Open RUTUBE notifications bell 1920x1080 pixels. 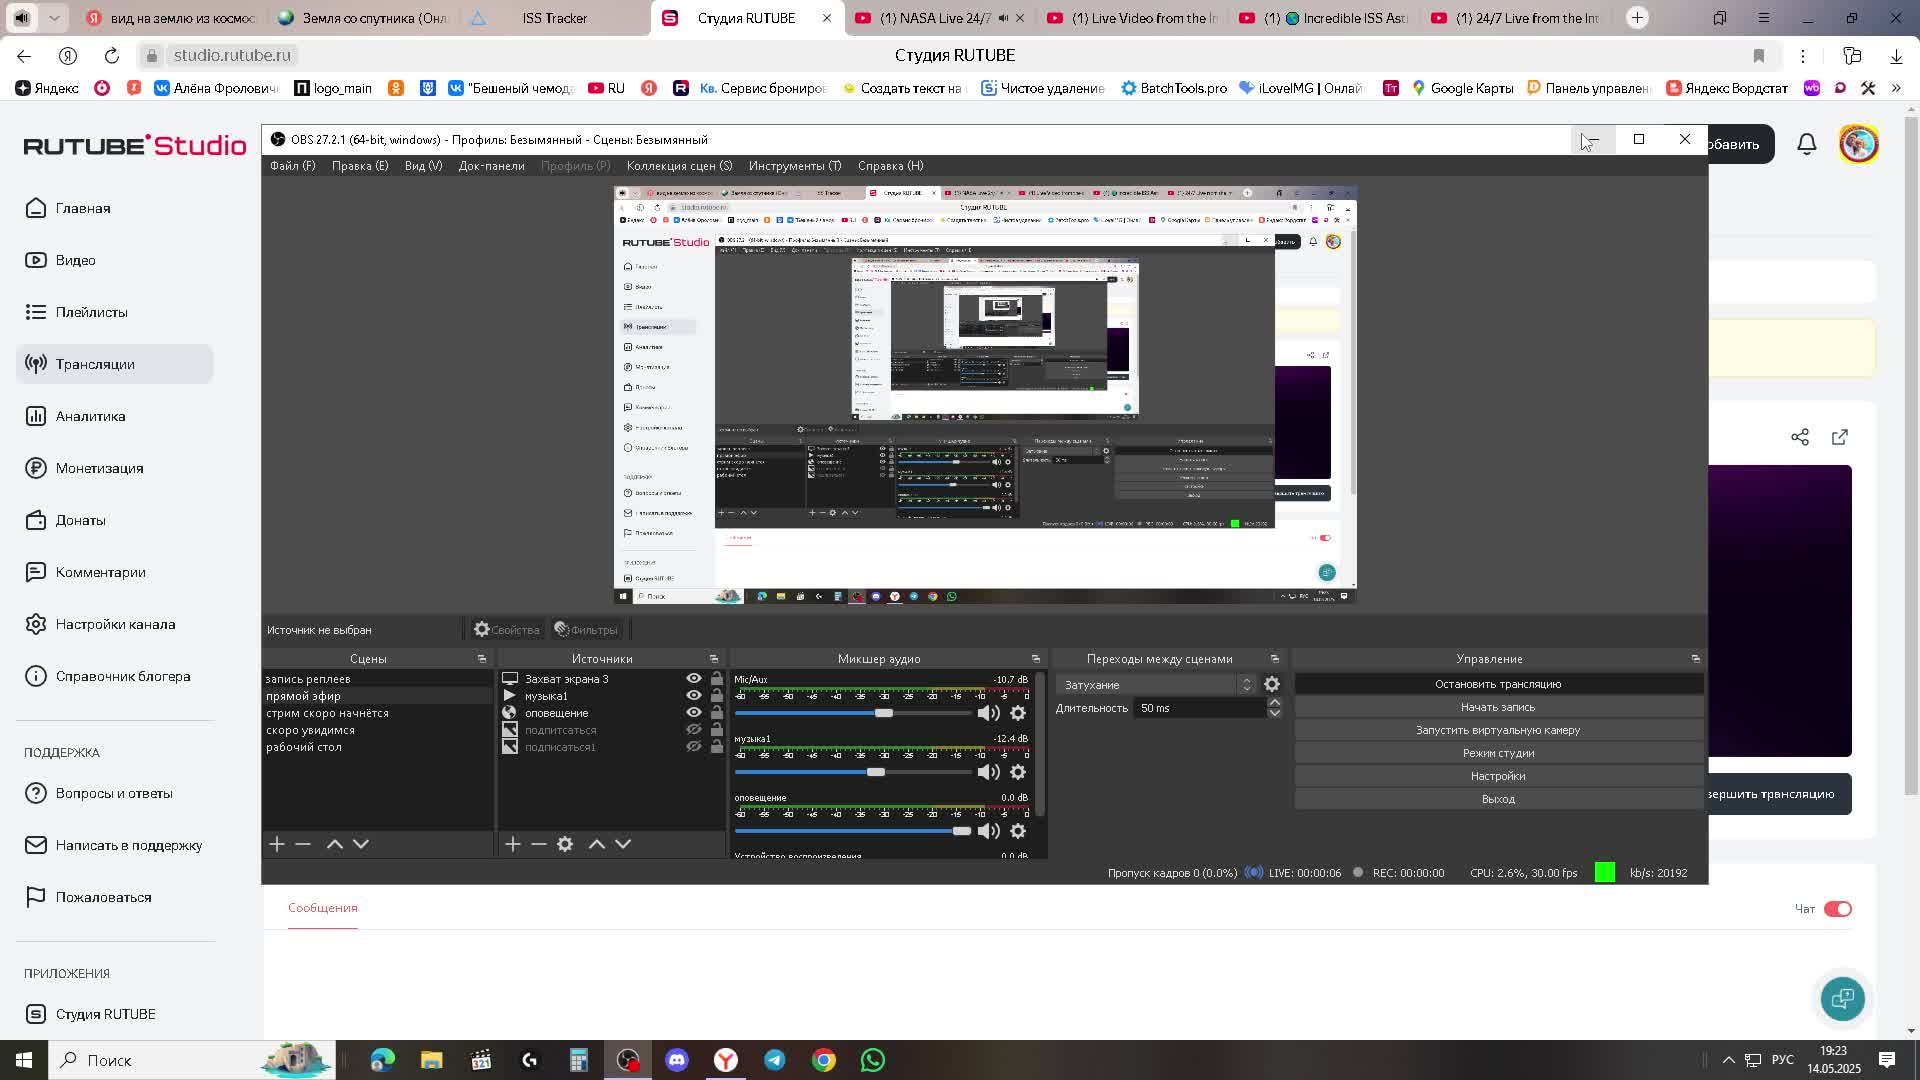(x=1807, y=144)
